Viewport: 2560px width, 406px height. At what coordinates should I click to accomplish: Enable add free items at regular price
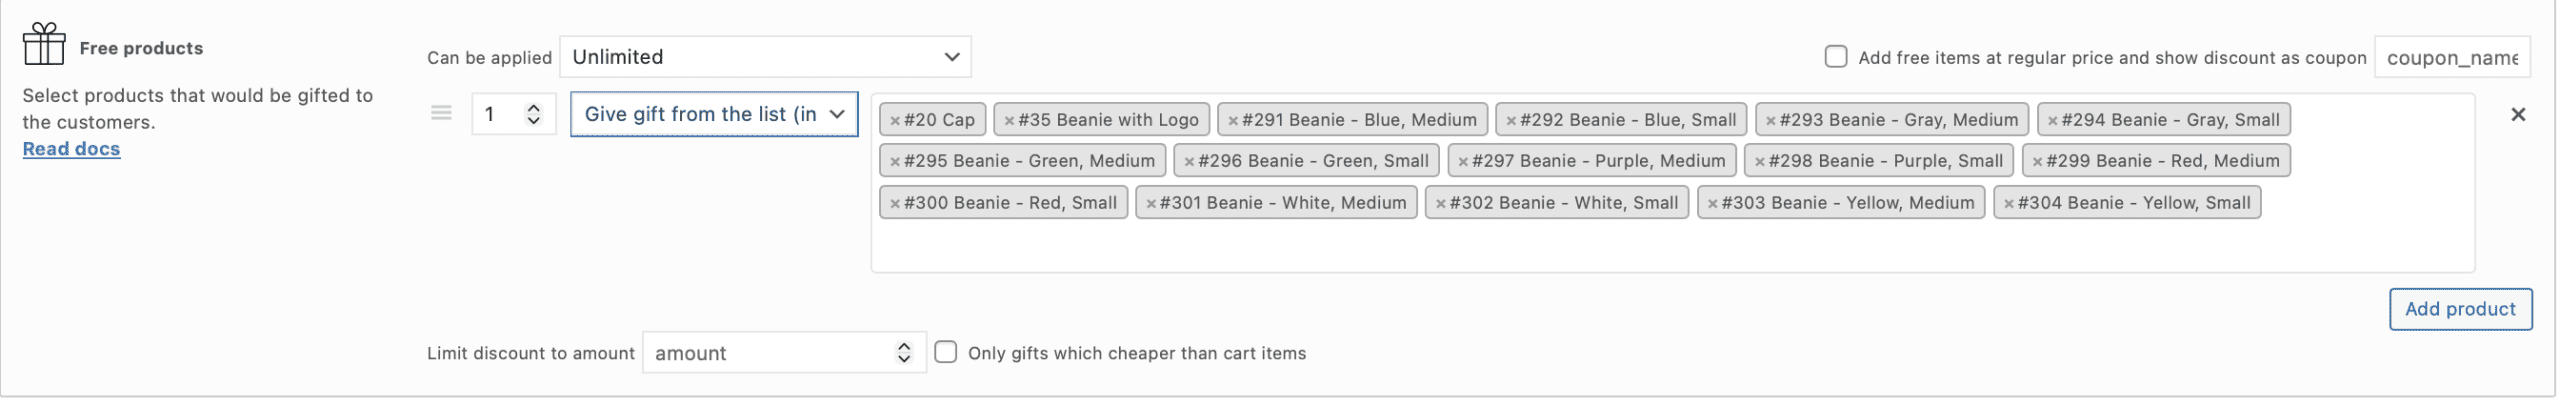coord(1836,57)
